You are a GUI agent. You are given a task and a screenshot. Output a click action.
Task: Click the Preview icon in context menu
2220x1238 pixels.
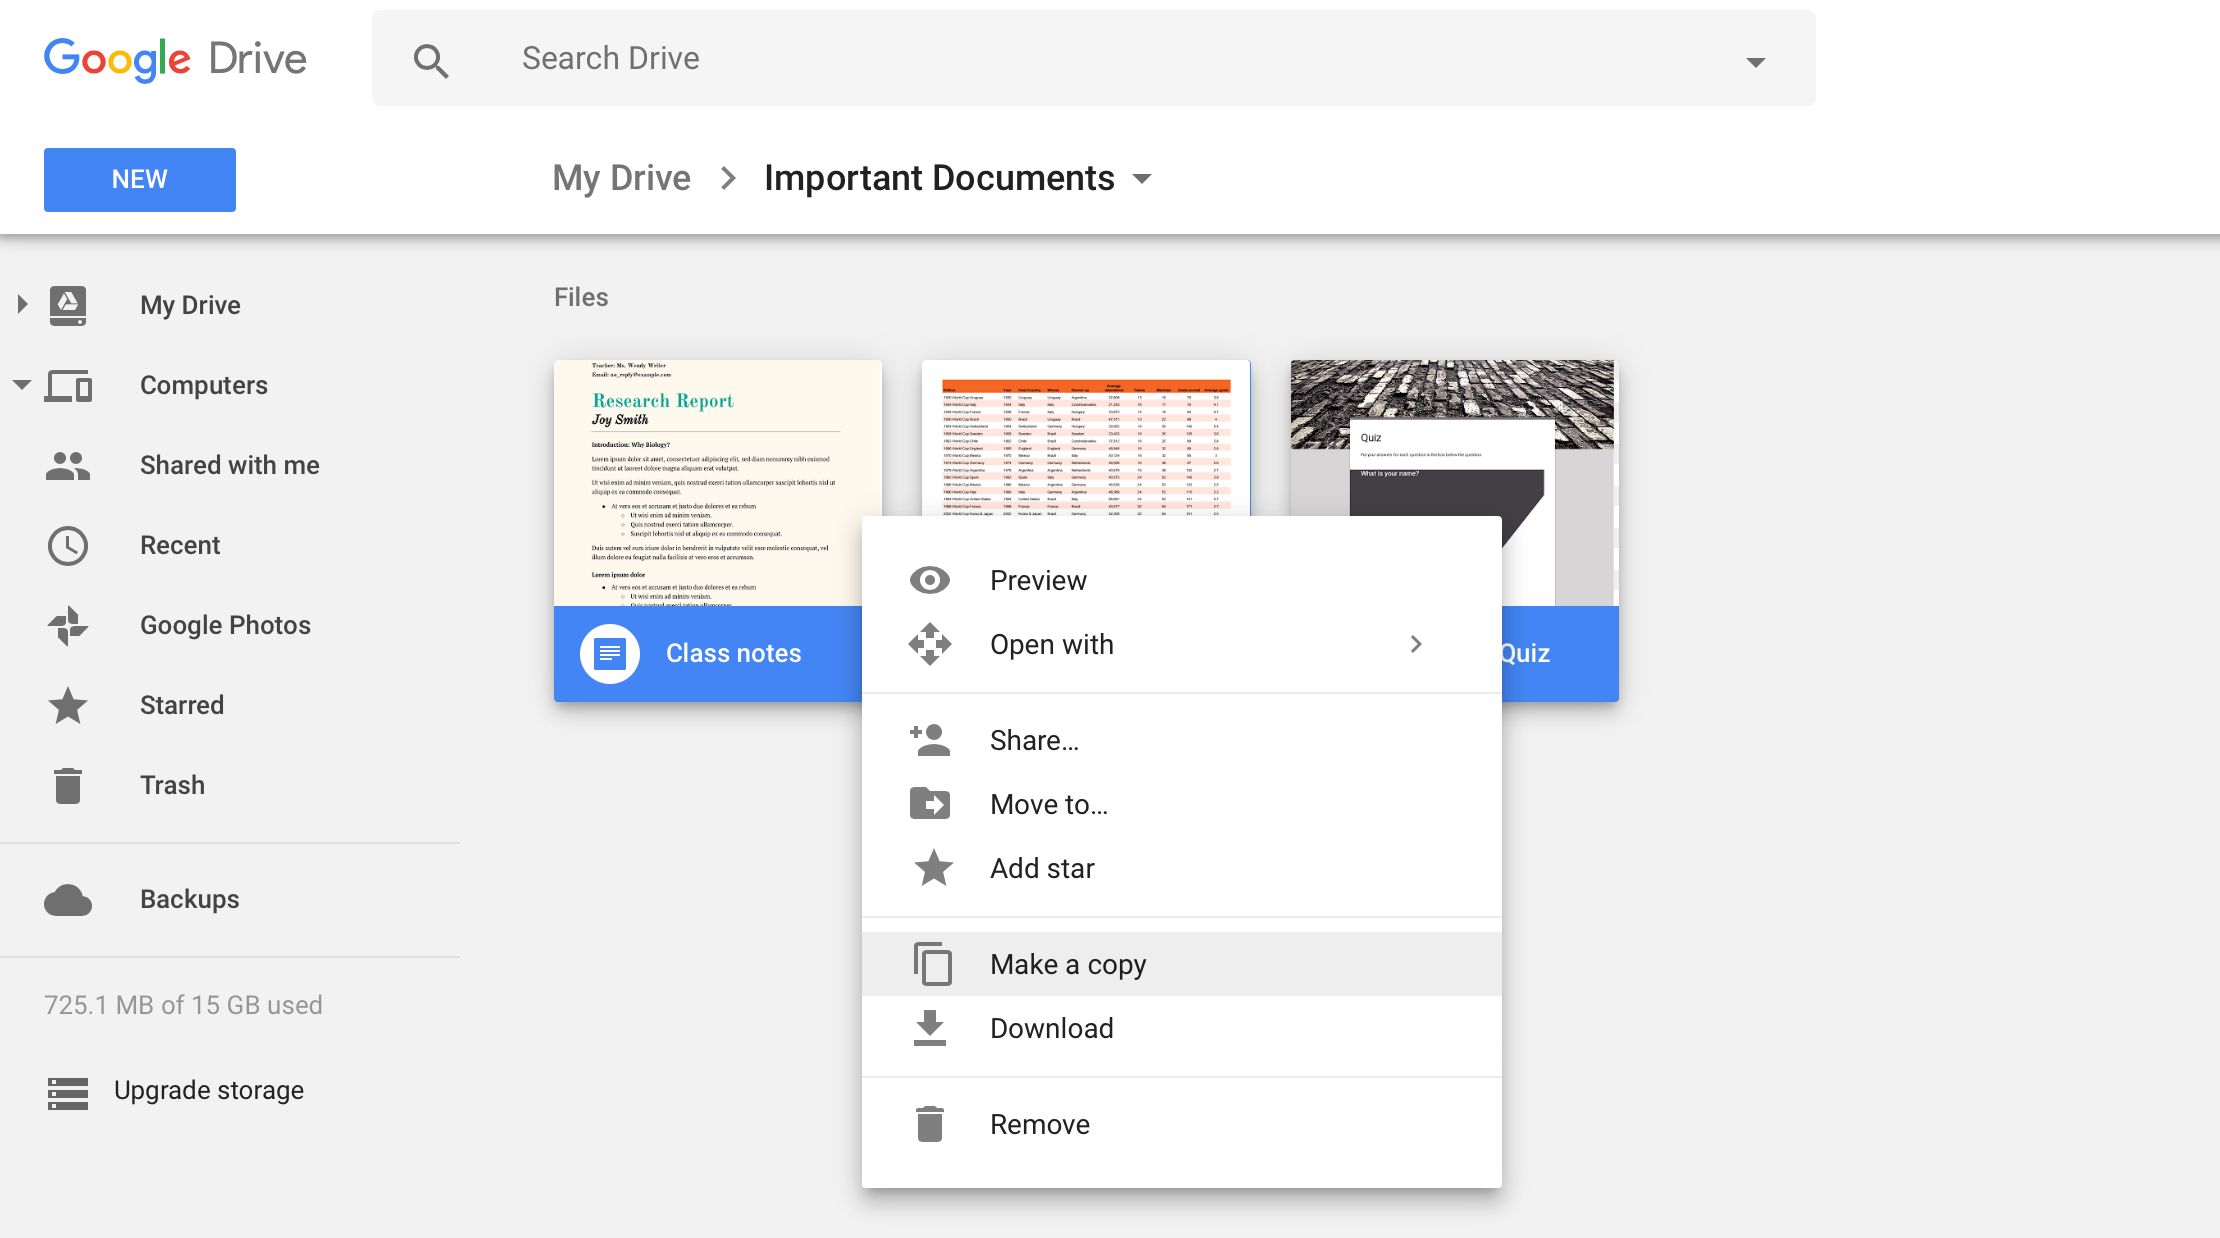pos(930,579)
